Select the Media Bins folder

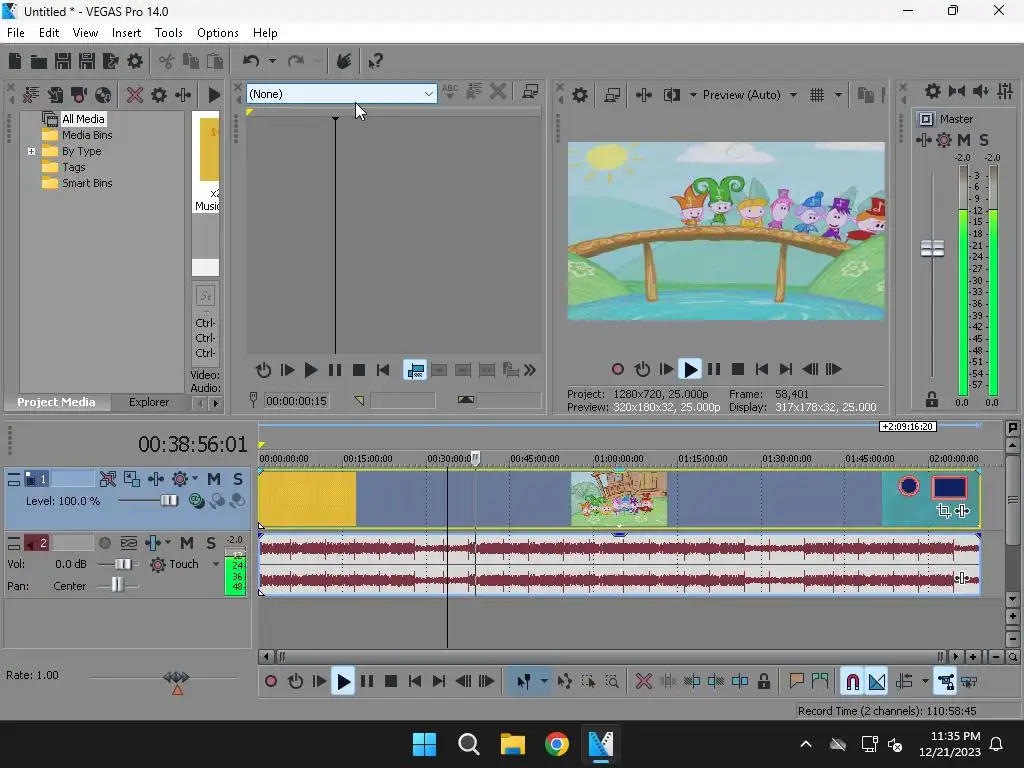point(87,135)
